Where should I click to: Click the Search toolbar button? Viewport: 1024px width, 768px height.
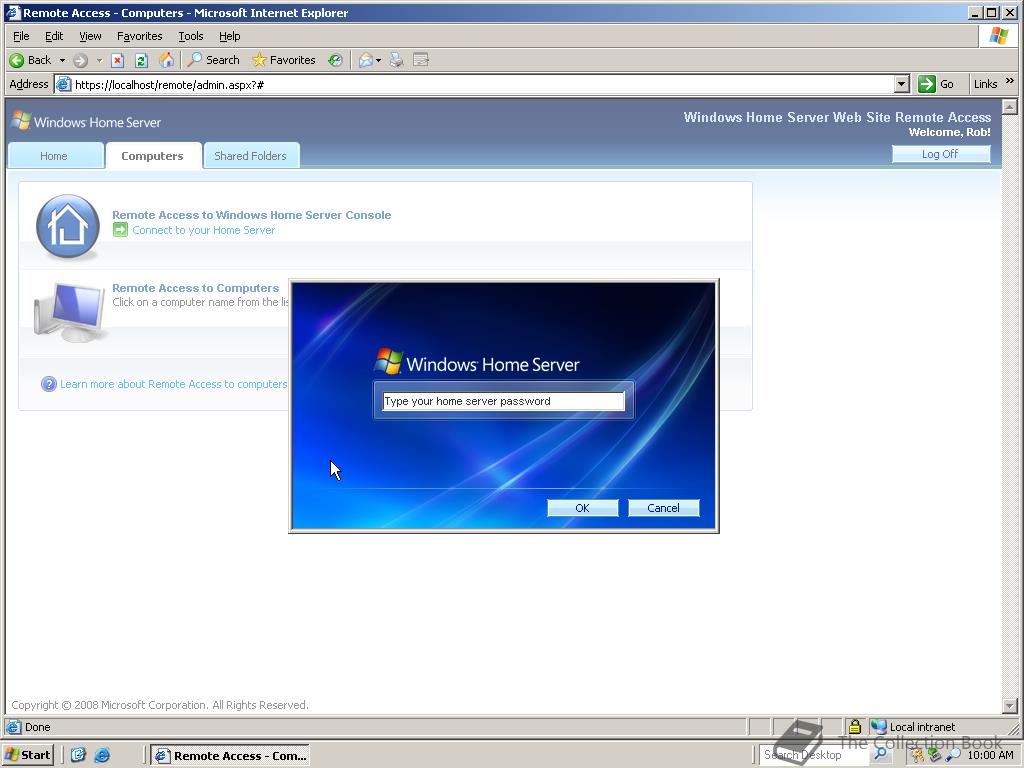coord(214,60)
